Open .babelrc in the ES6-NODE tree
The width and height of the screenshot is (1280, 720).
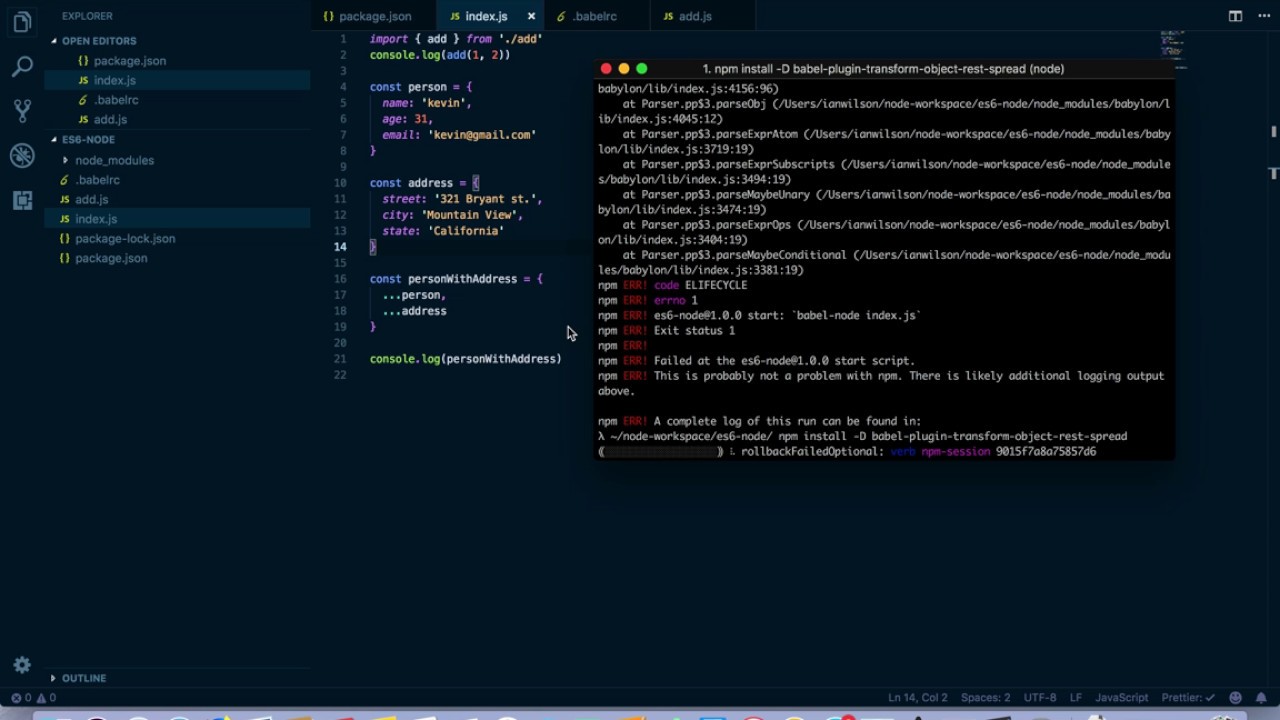(x=97, y=180)
